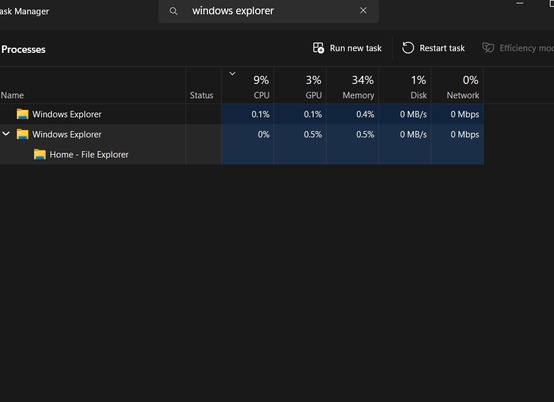The width and height of the screenshot is (554, 402).
Task: Click the 0% CPU value in second row
Action: [x=264, y=135]
